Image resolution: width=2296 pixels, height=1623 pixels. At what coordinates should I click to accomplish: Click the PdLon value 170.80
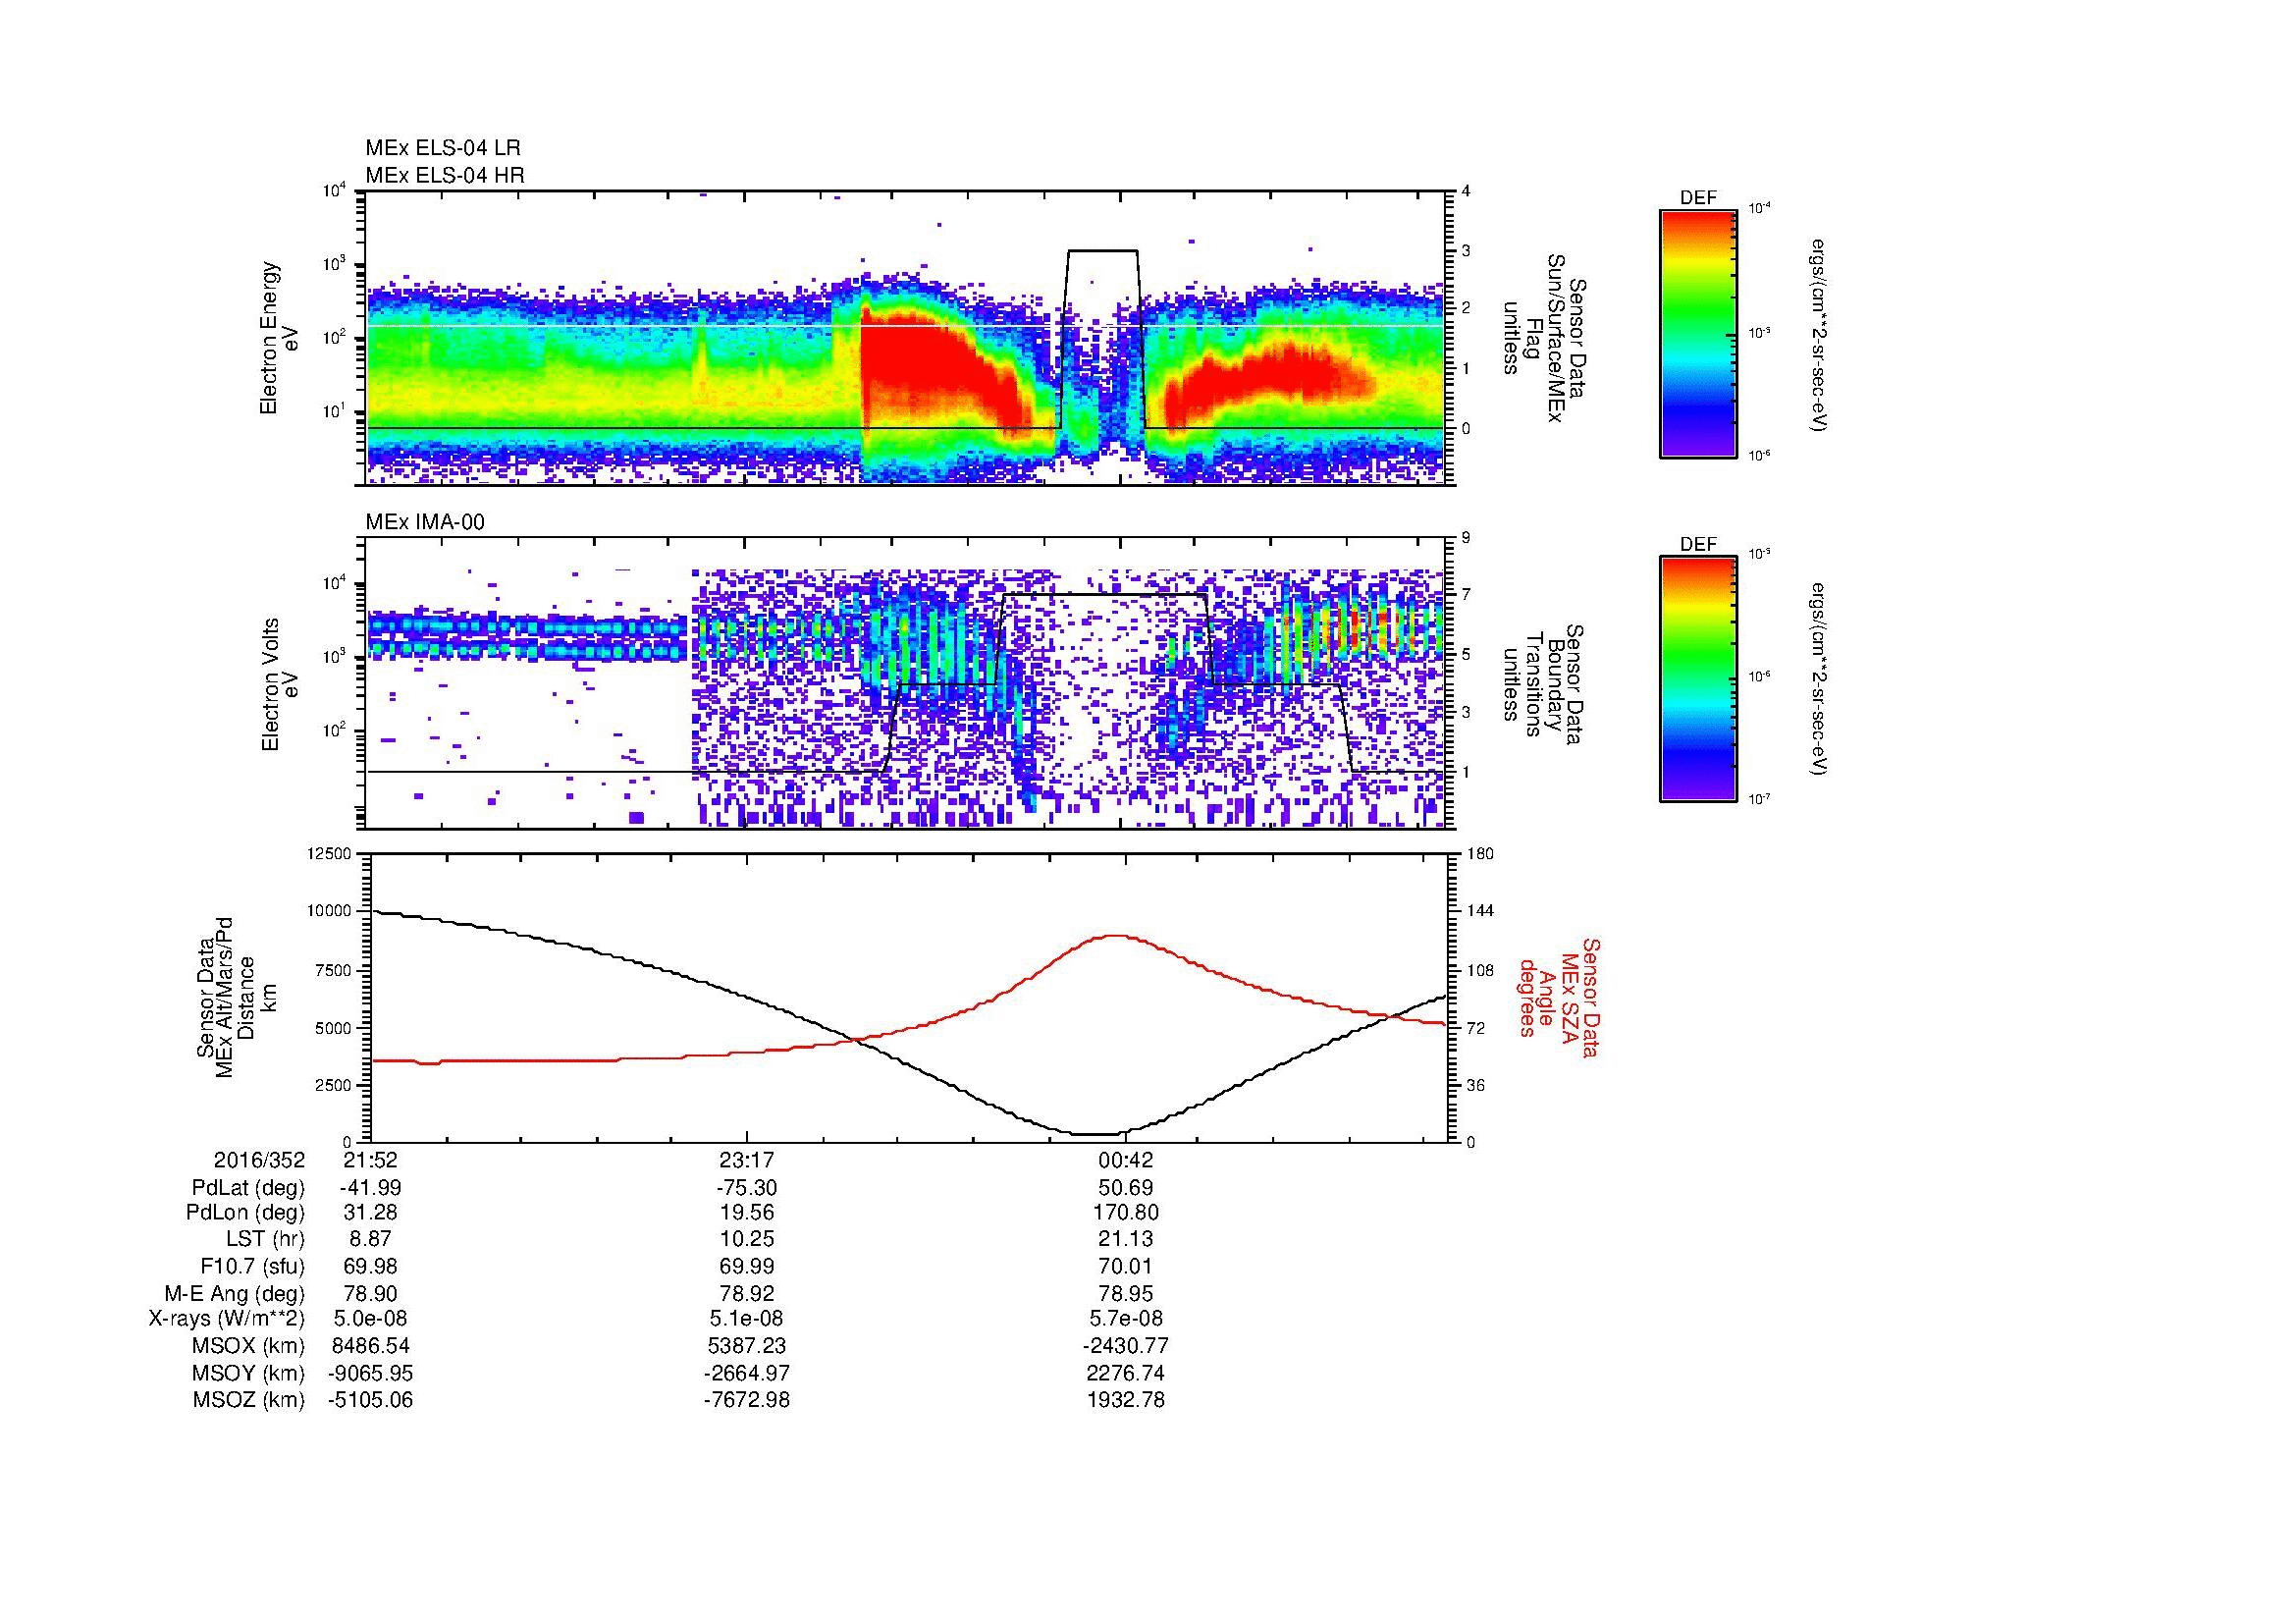point(1126,1213)
